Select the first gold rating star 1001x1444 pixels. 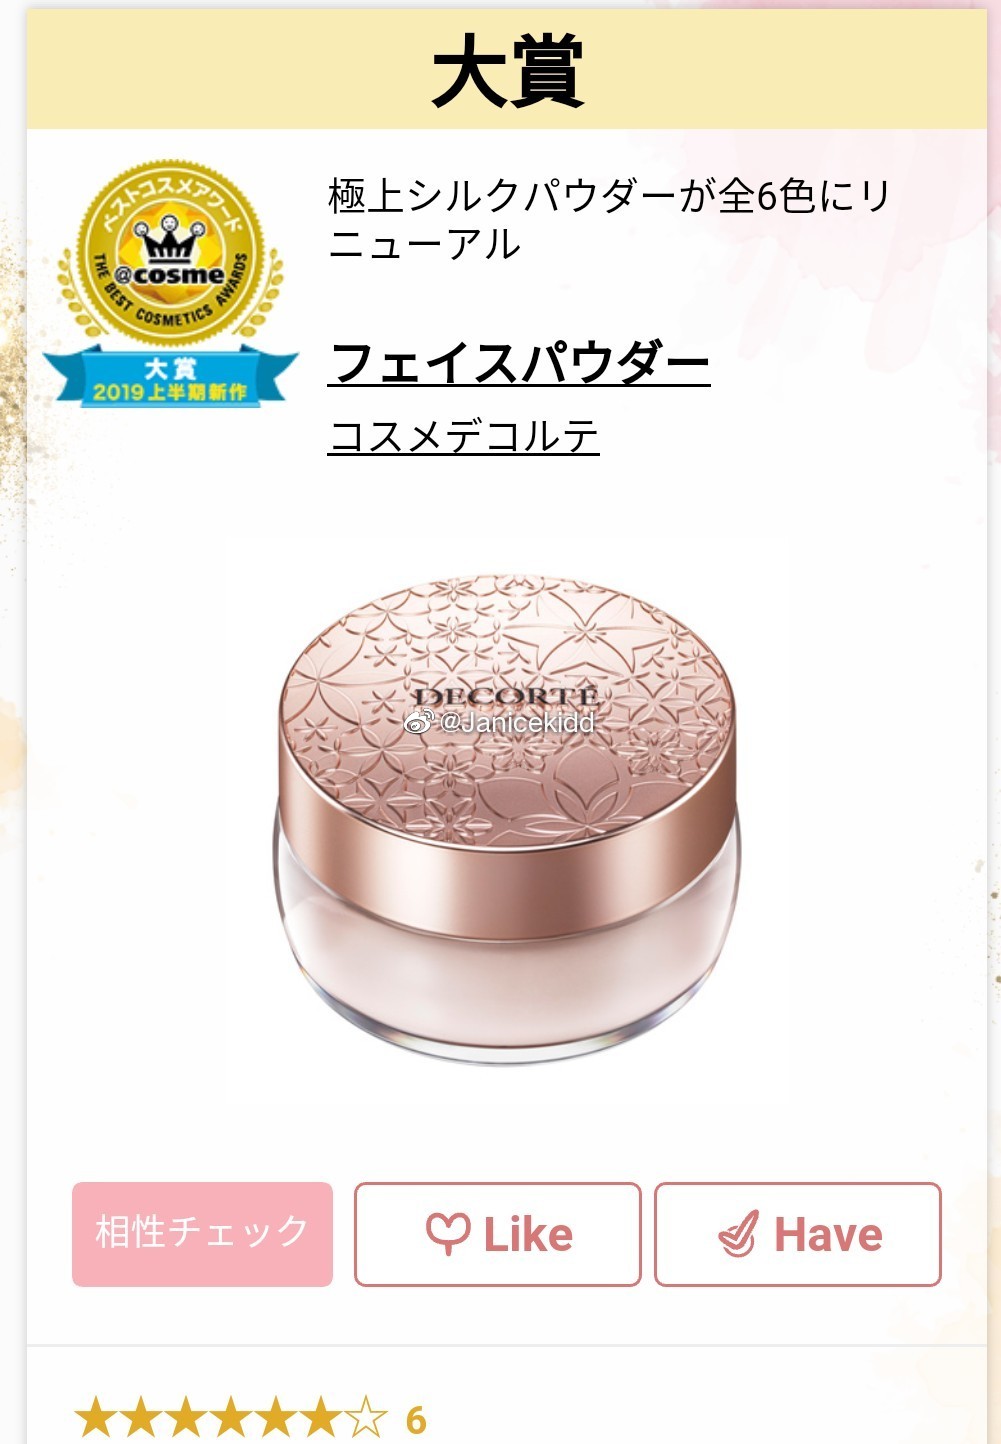[x=95, y=1418]
